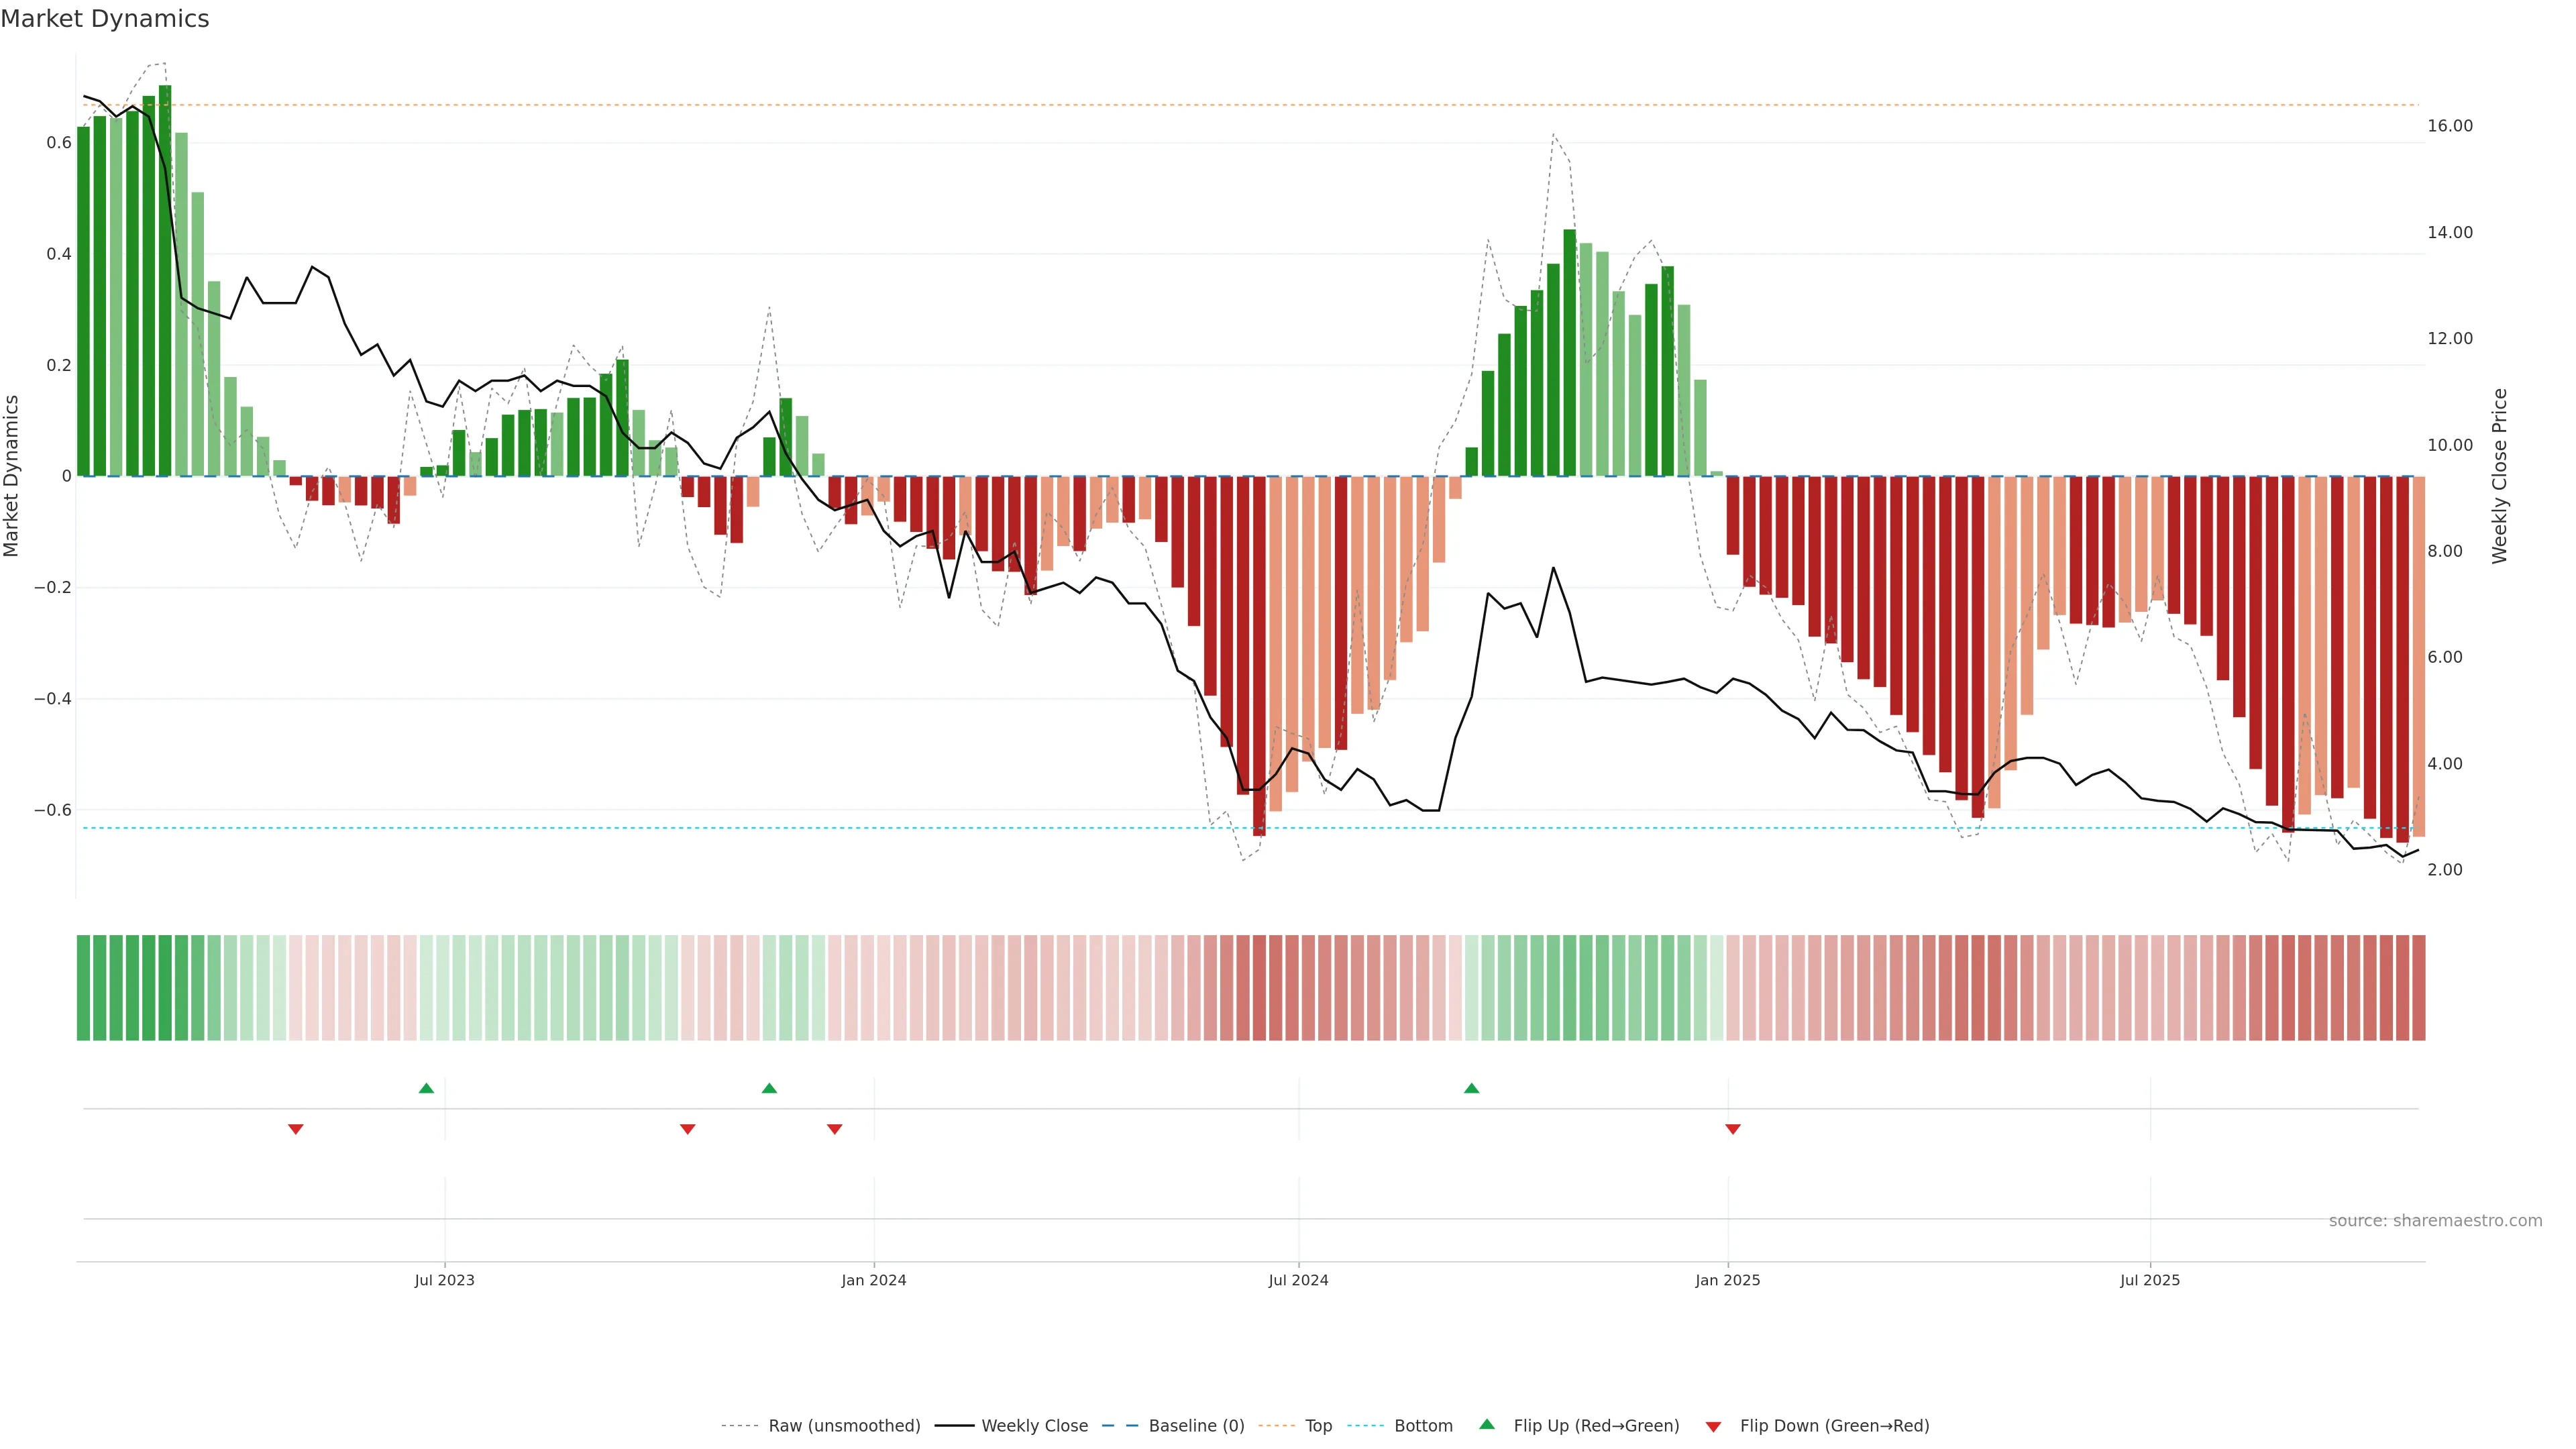Click the Jul 2024 axis label
The width and height of the screenshot is (2576, 1449).
1298,1280
